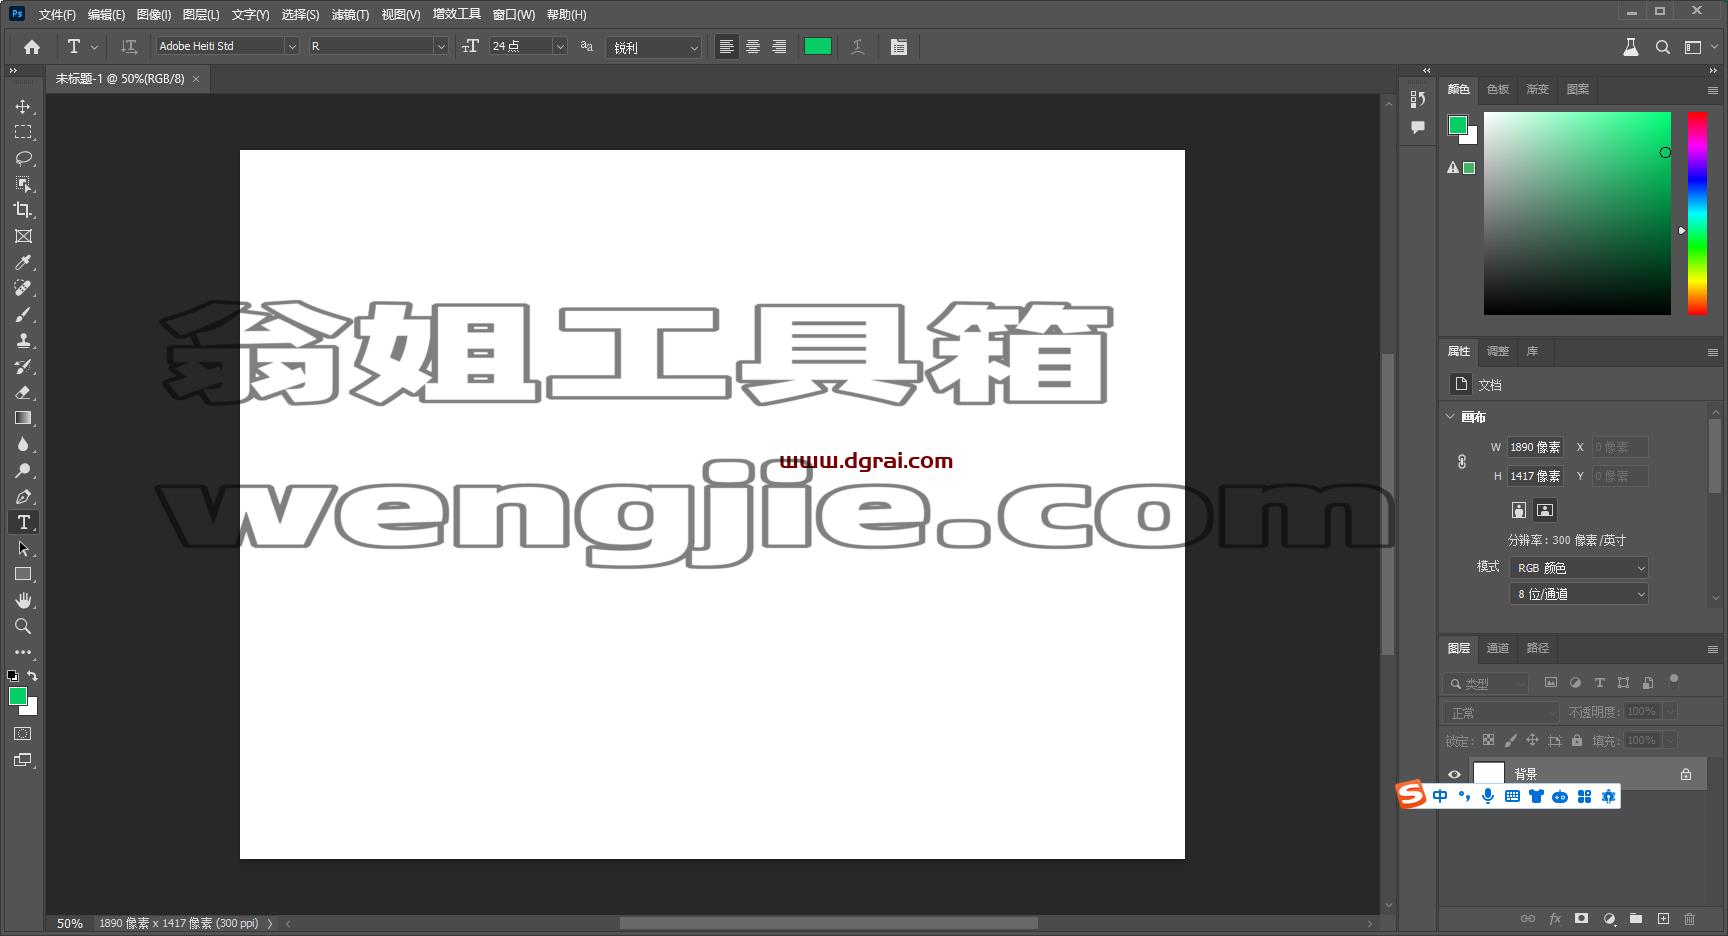Set canvas landscape orientation
This screenshot has height=936, width=1728.
(1545, 510)
